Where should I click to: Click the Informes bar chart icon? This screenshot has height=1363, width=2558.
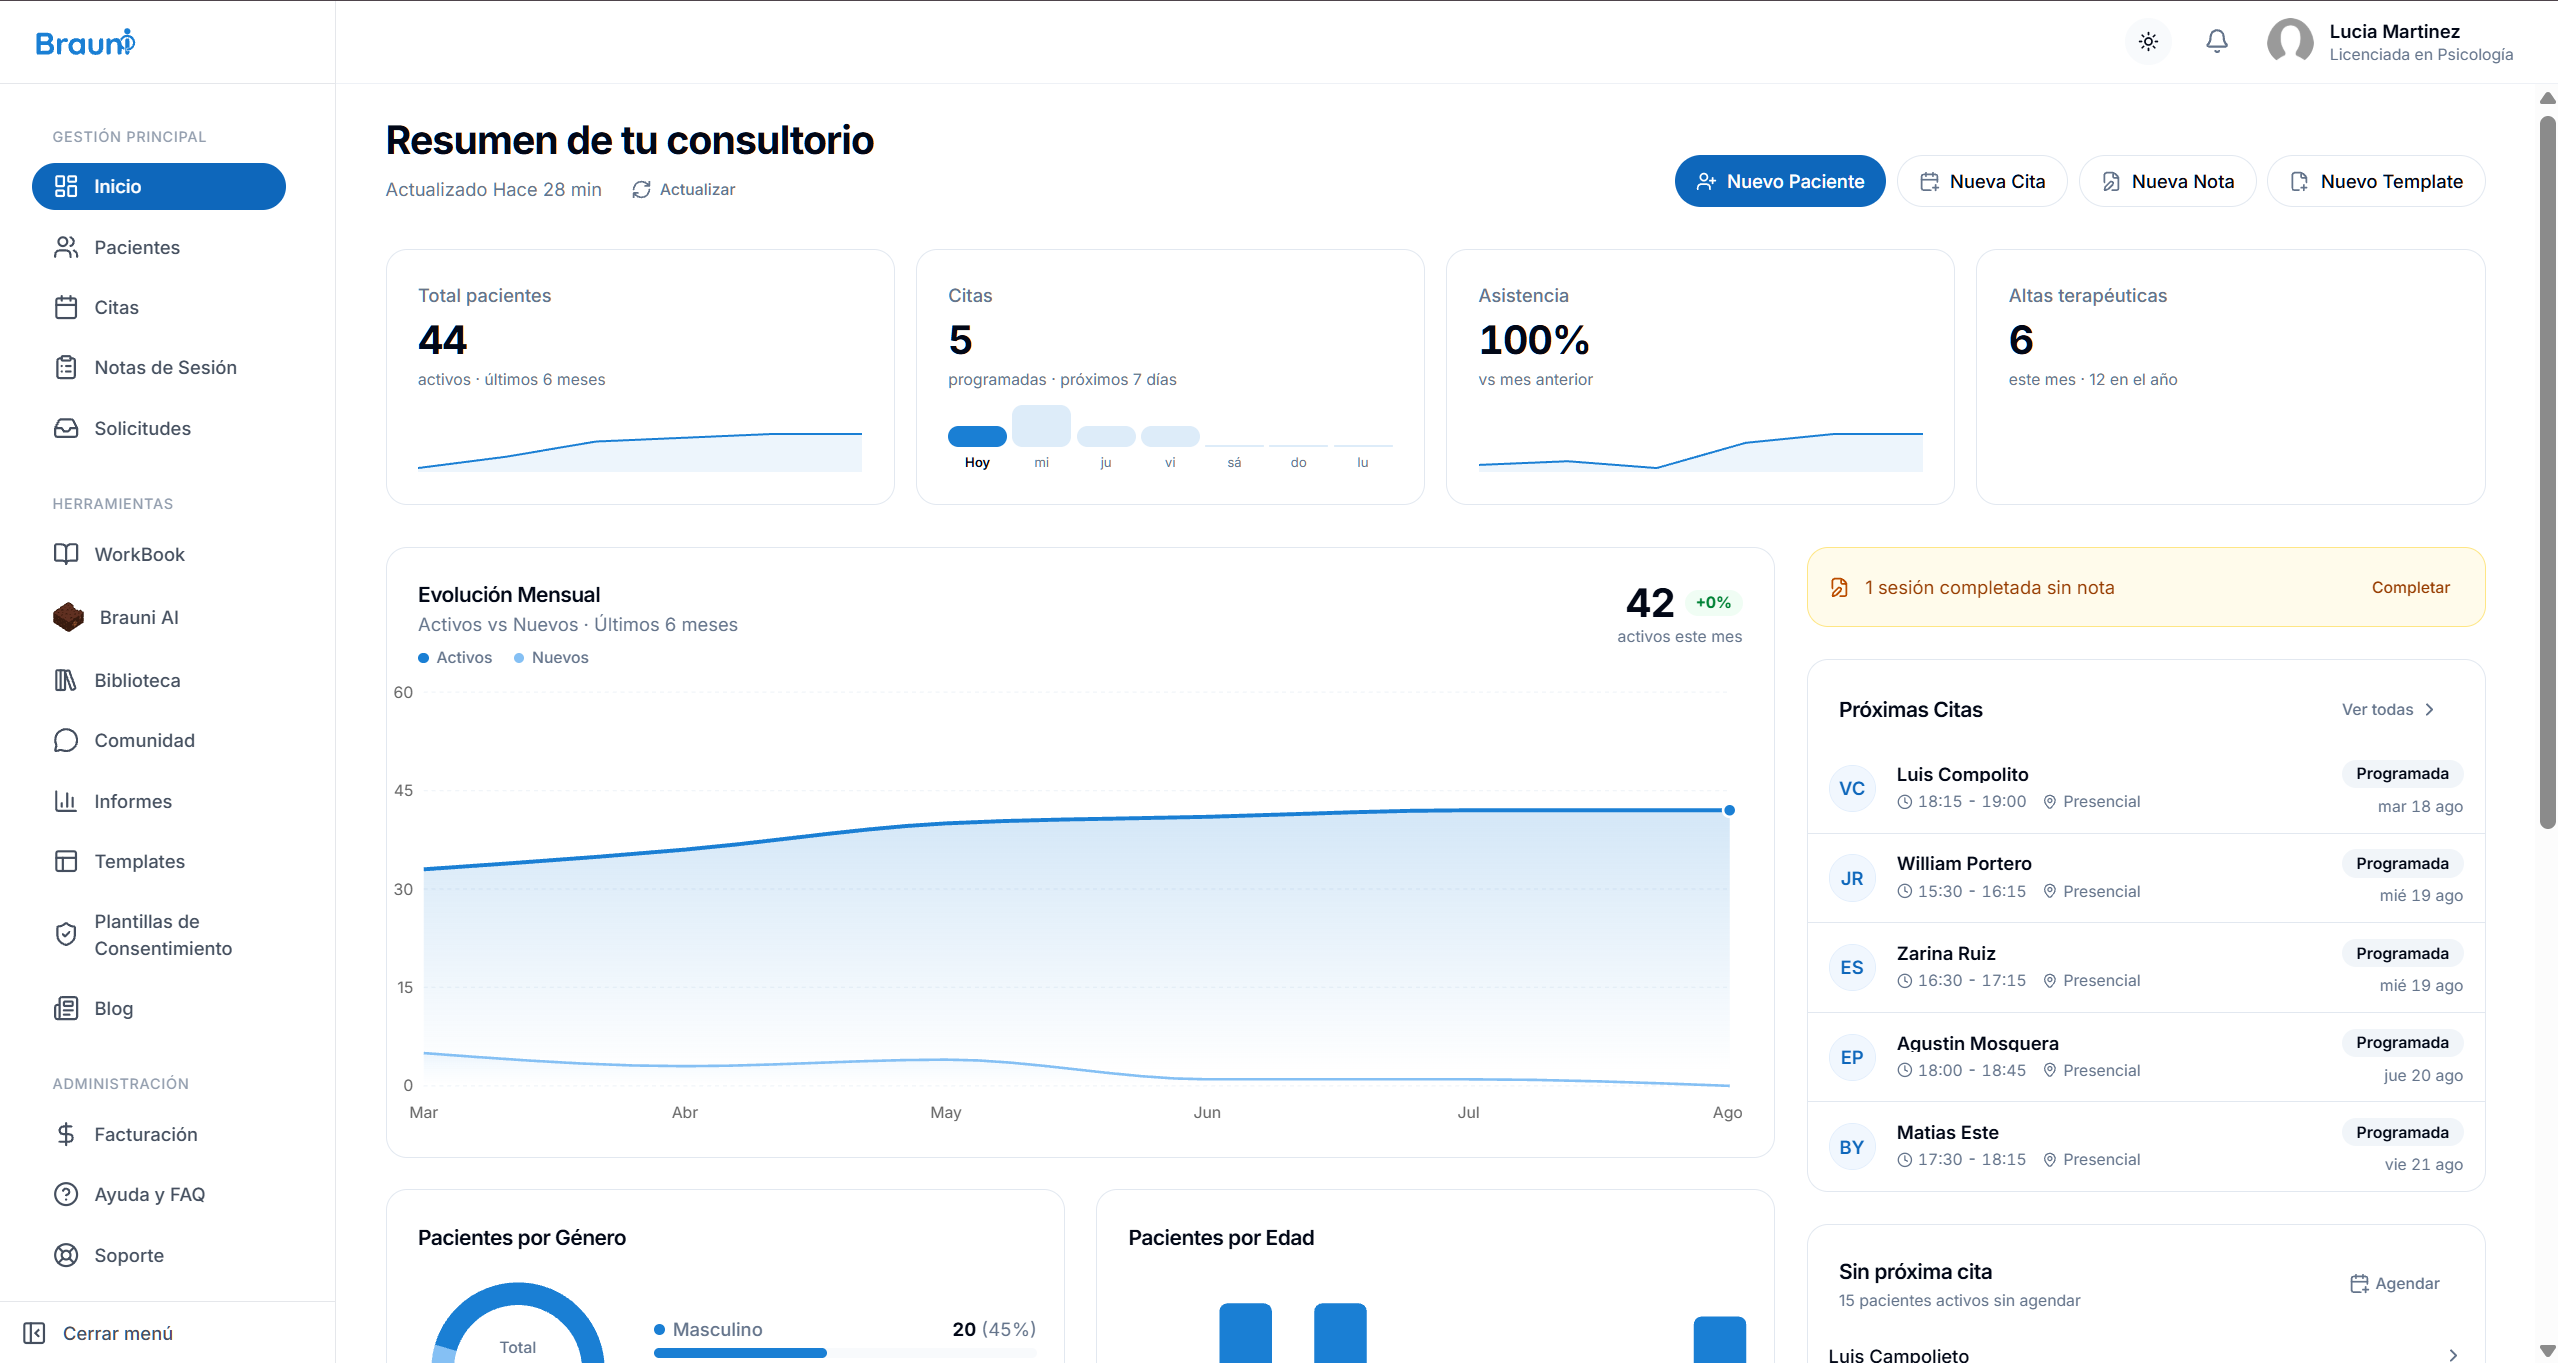[66, 801]
